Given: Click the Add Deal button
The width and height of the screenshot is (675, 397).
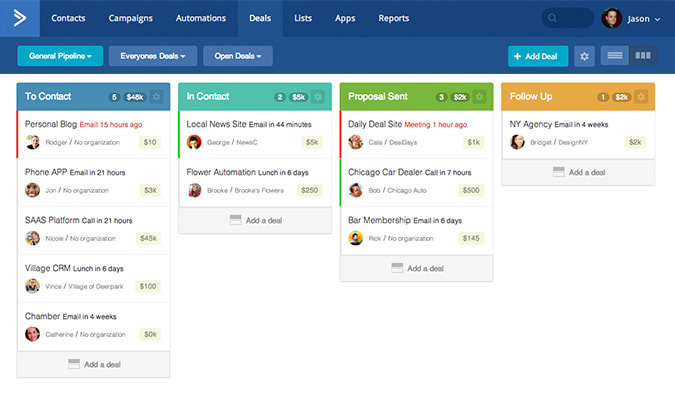Looking at the screenshot, I should coord(538,56).
